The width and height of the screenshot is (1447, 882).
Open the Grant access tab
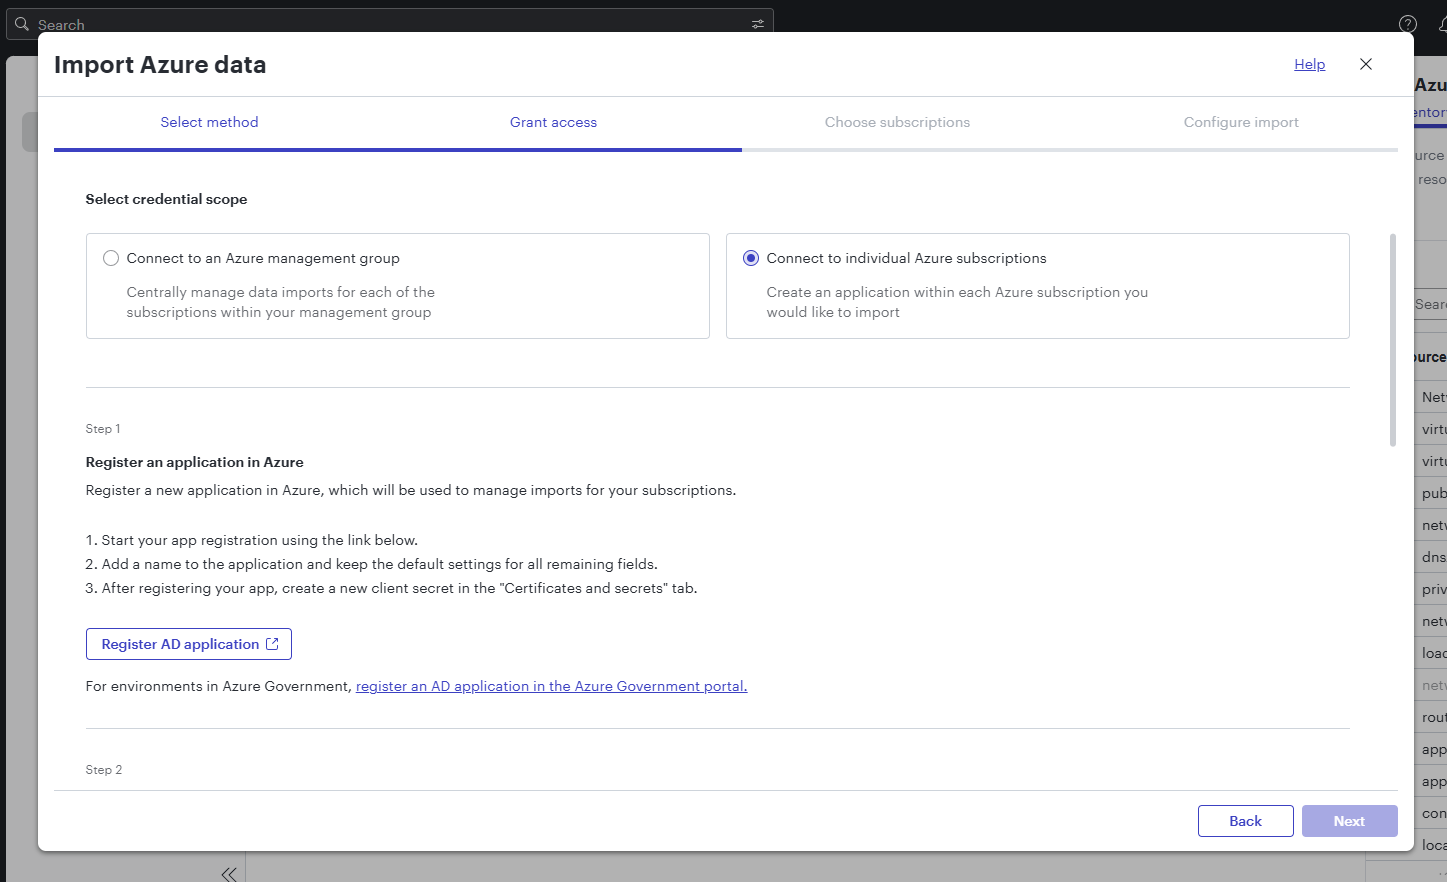pos(553,122)
